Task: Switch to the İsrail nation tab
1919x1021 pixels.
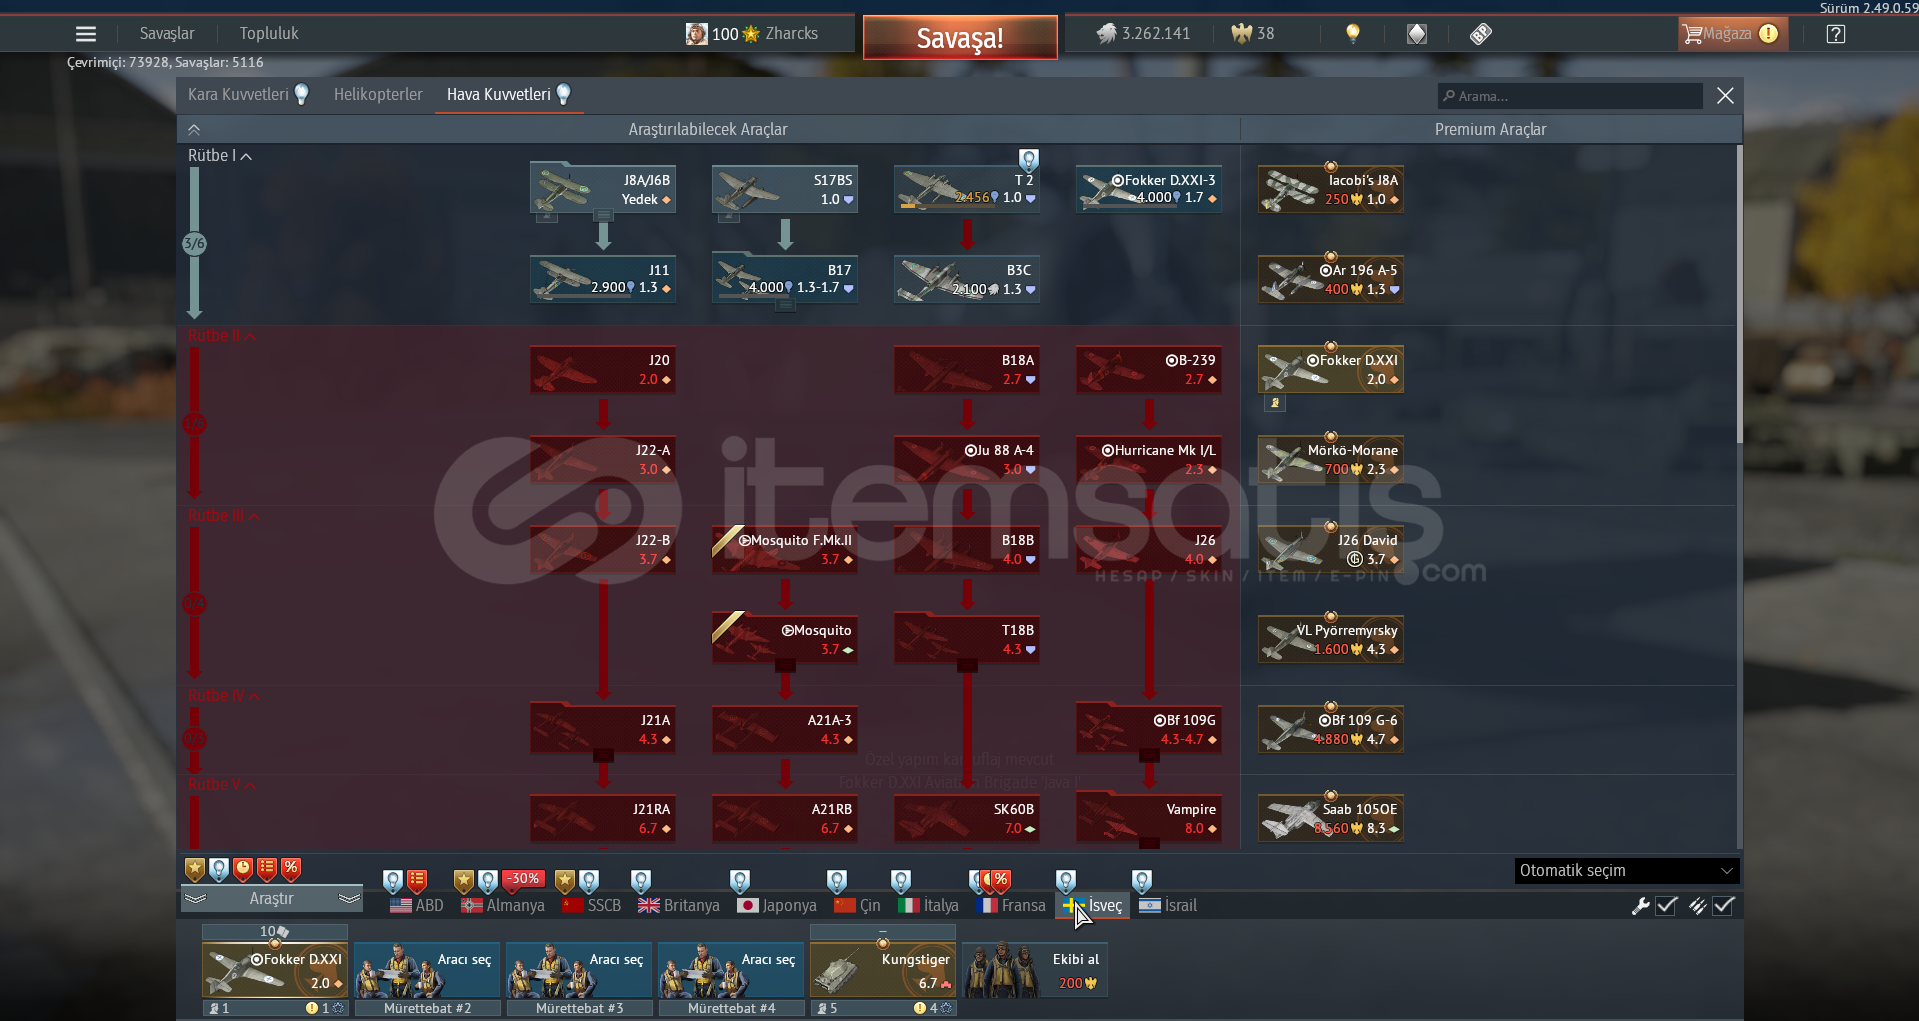Action: (1168, 906)
